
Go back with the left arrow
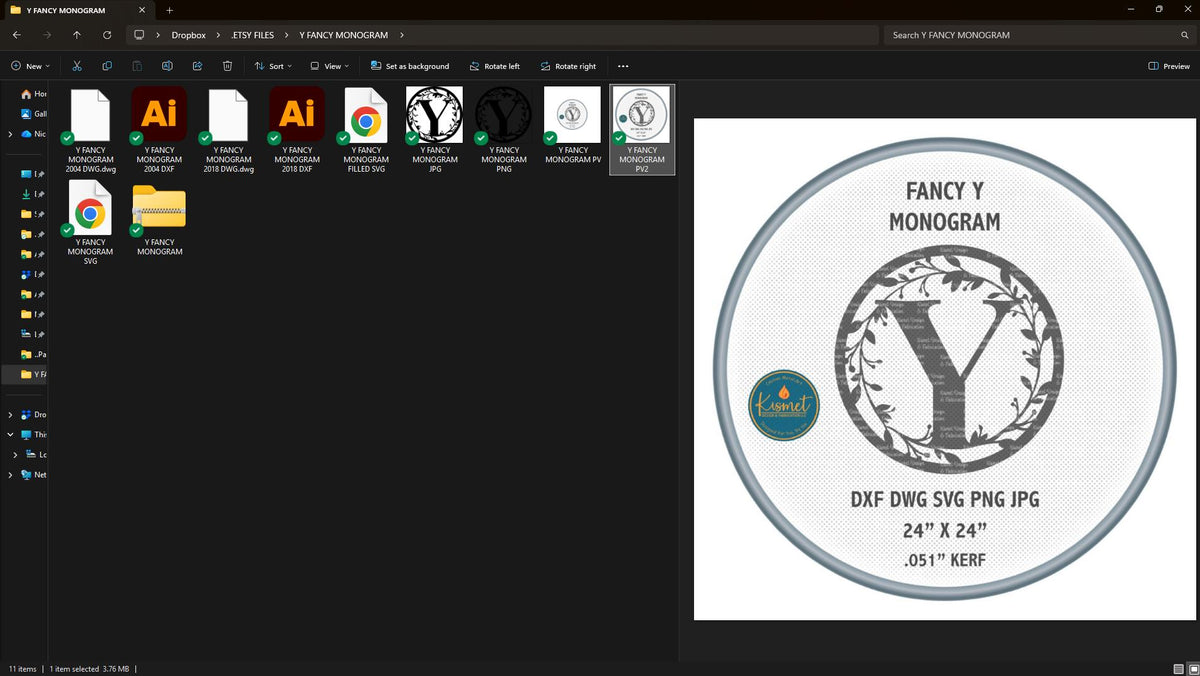pyautogui.click(x=17, y=35)
